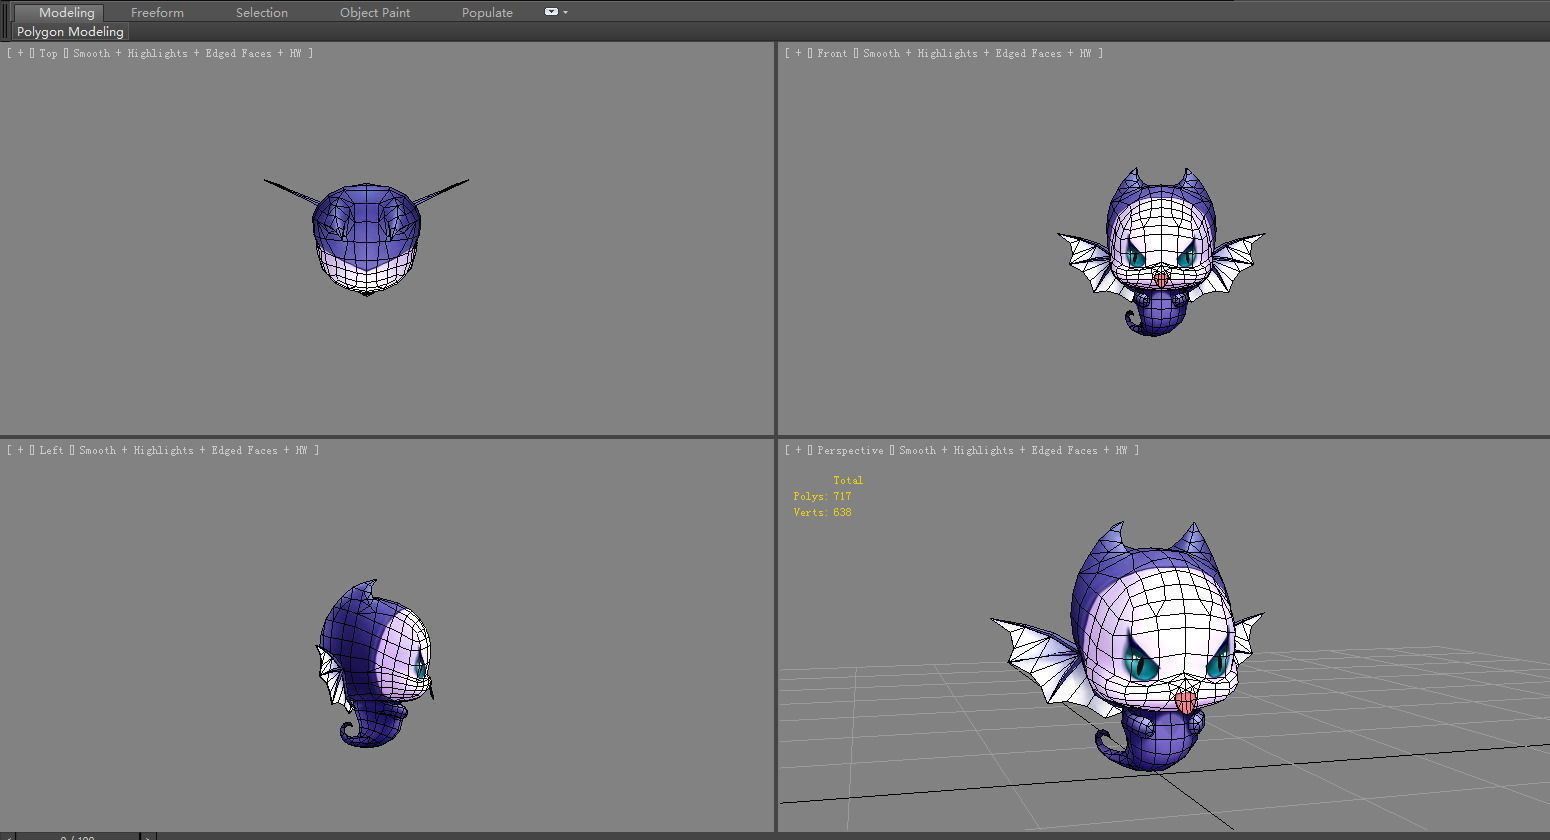Click the Perspective view name label

pyautogui.click(x=850, y=450)
